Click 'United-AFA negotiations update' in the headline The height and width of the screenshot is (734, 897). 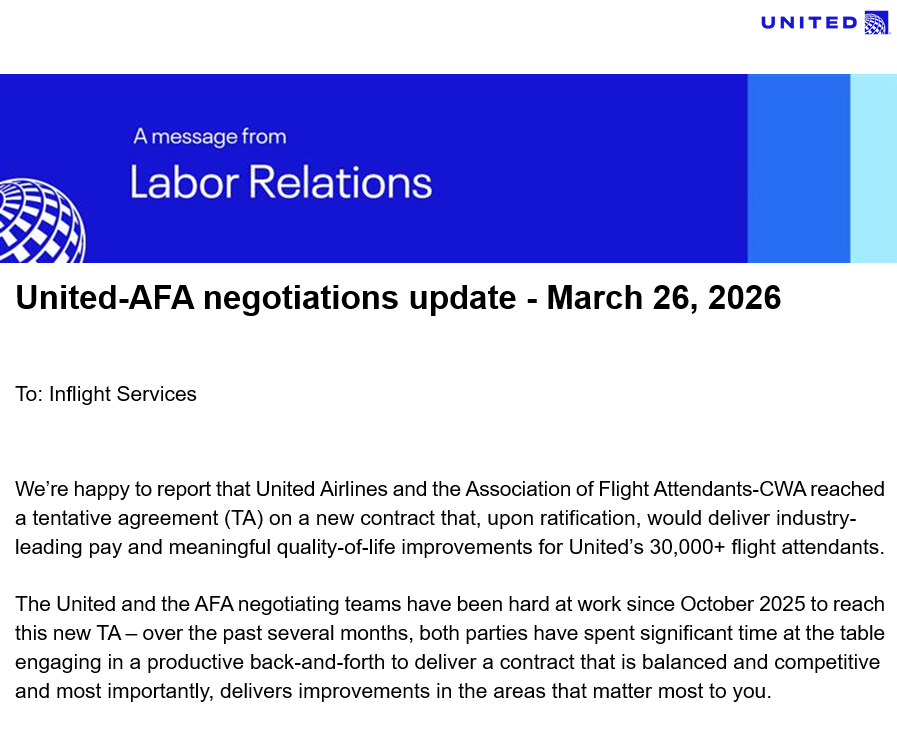point(266,297)
